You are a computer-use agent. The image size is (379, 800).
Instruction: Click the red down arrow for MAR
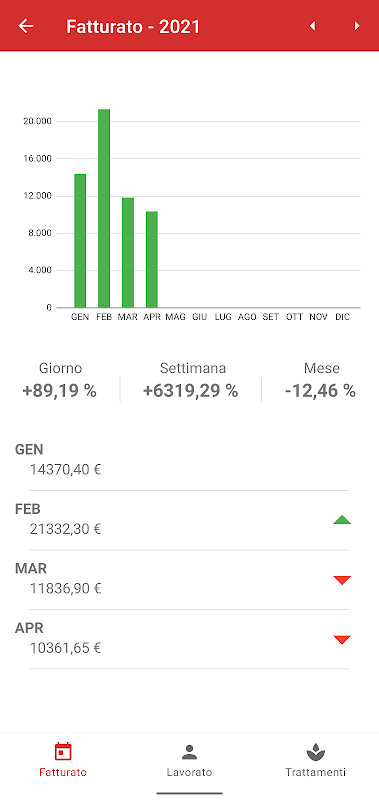[x=342, y=580]
